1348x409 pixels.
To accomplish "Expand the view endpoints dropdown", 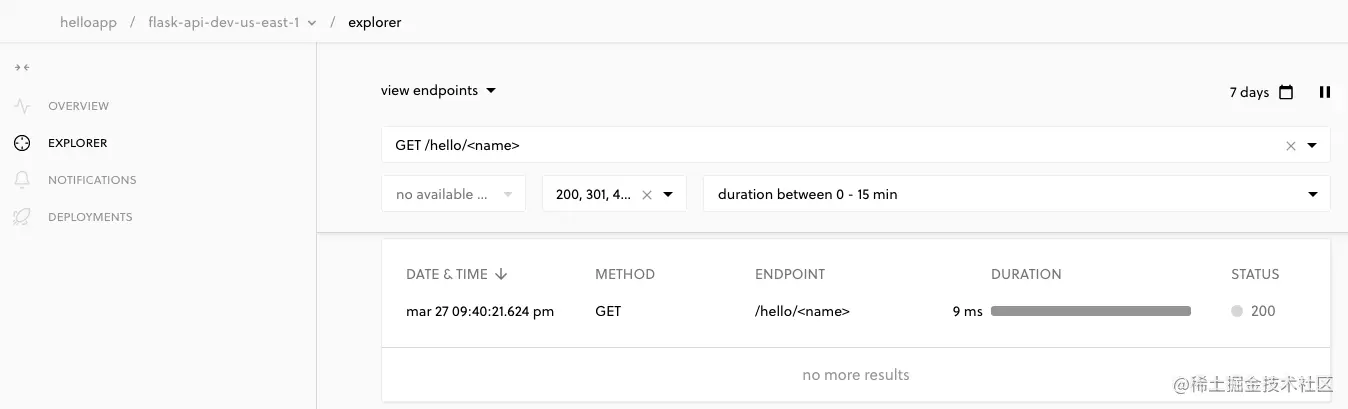I will point(439,91).
